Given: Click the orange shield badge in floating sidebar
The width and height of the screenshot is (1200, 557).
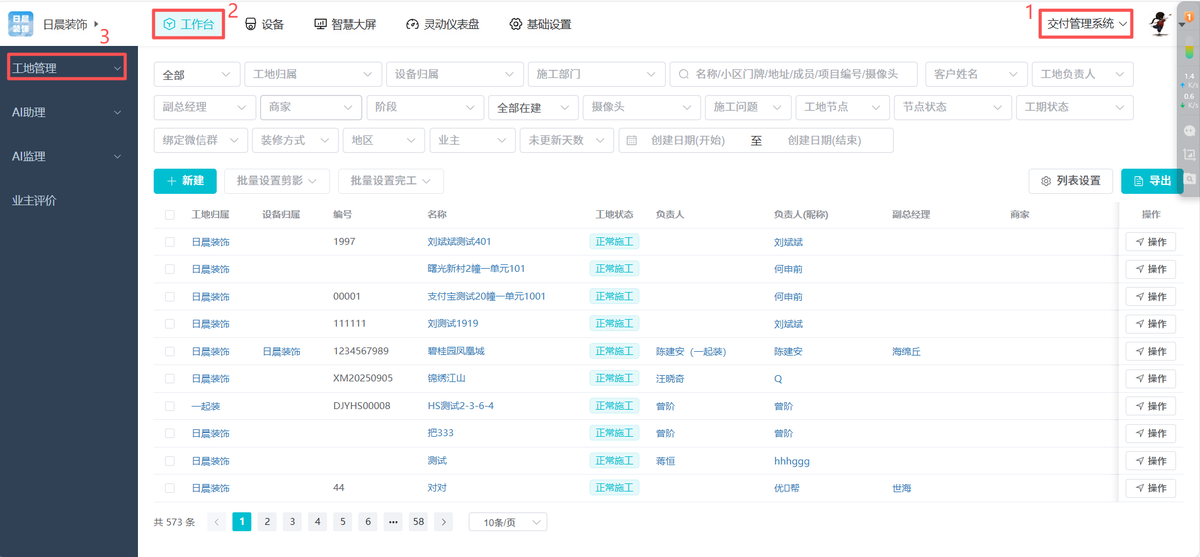Looking at the screenshot, I should (1189, 18).
